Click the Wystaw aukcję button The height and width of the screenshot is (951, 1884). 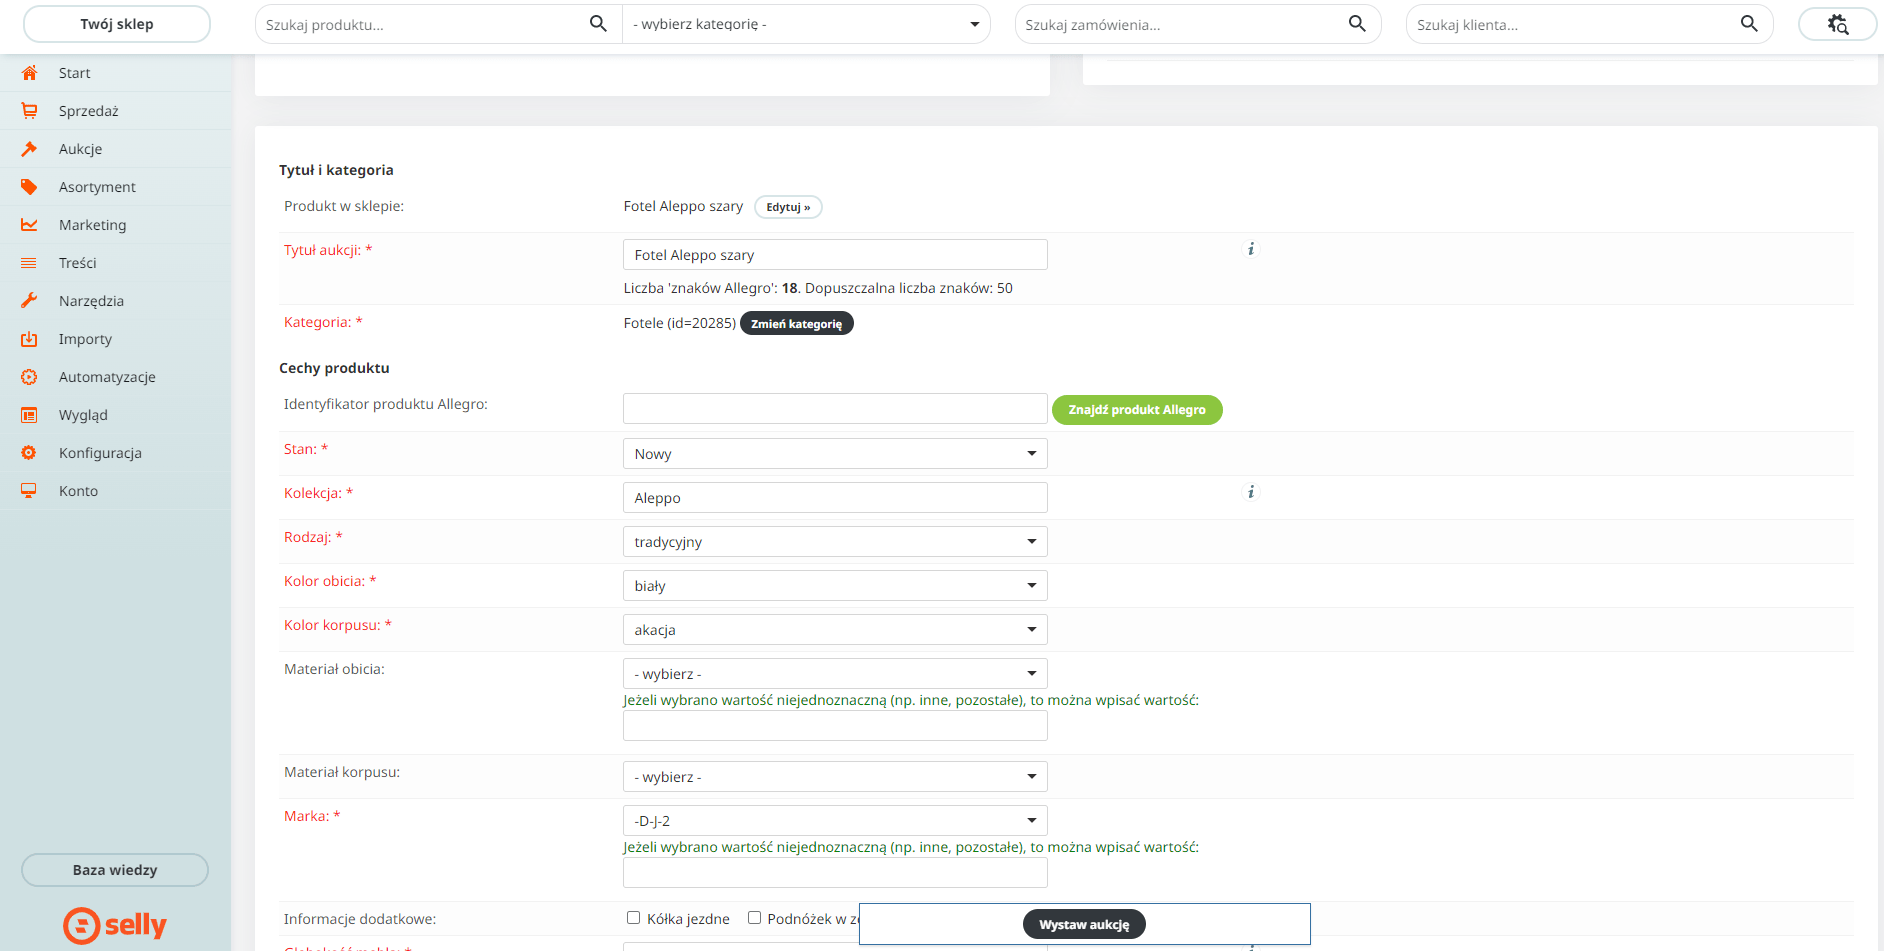[x=1084, y=925]
